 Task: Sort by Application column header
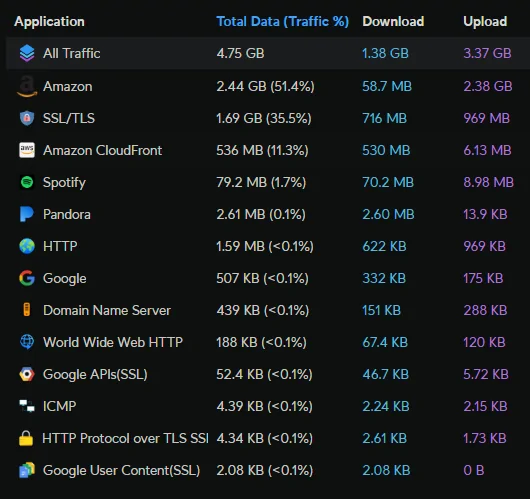tap(49, 22)
